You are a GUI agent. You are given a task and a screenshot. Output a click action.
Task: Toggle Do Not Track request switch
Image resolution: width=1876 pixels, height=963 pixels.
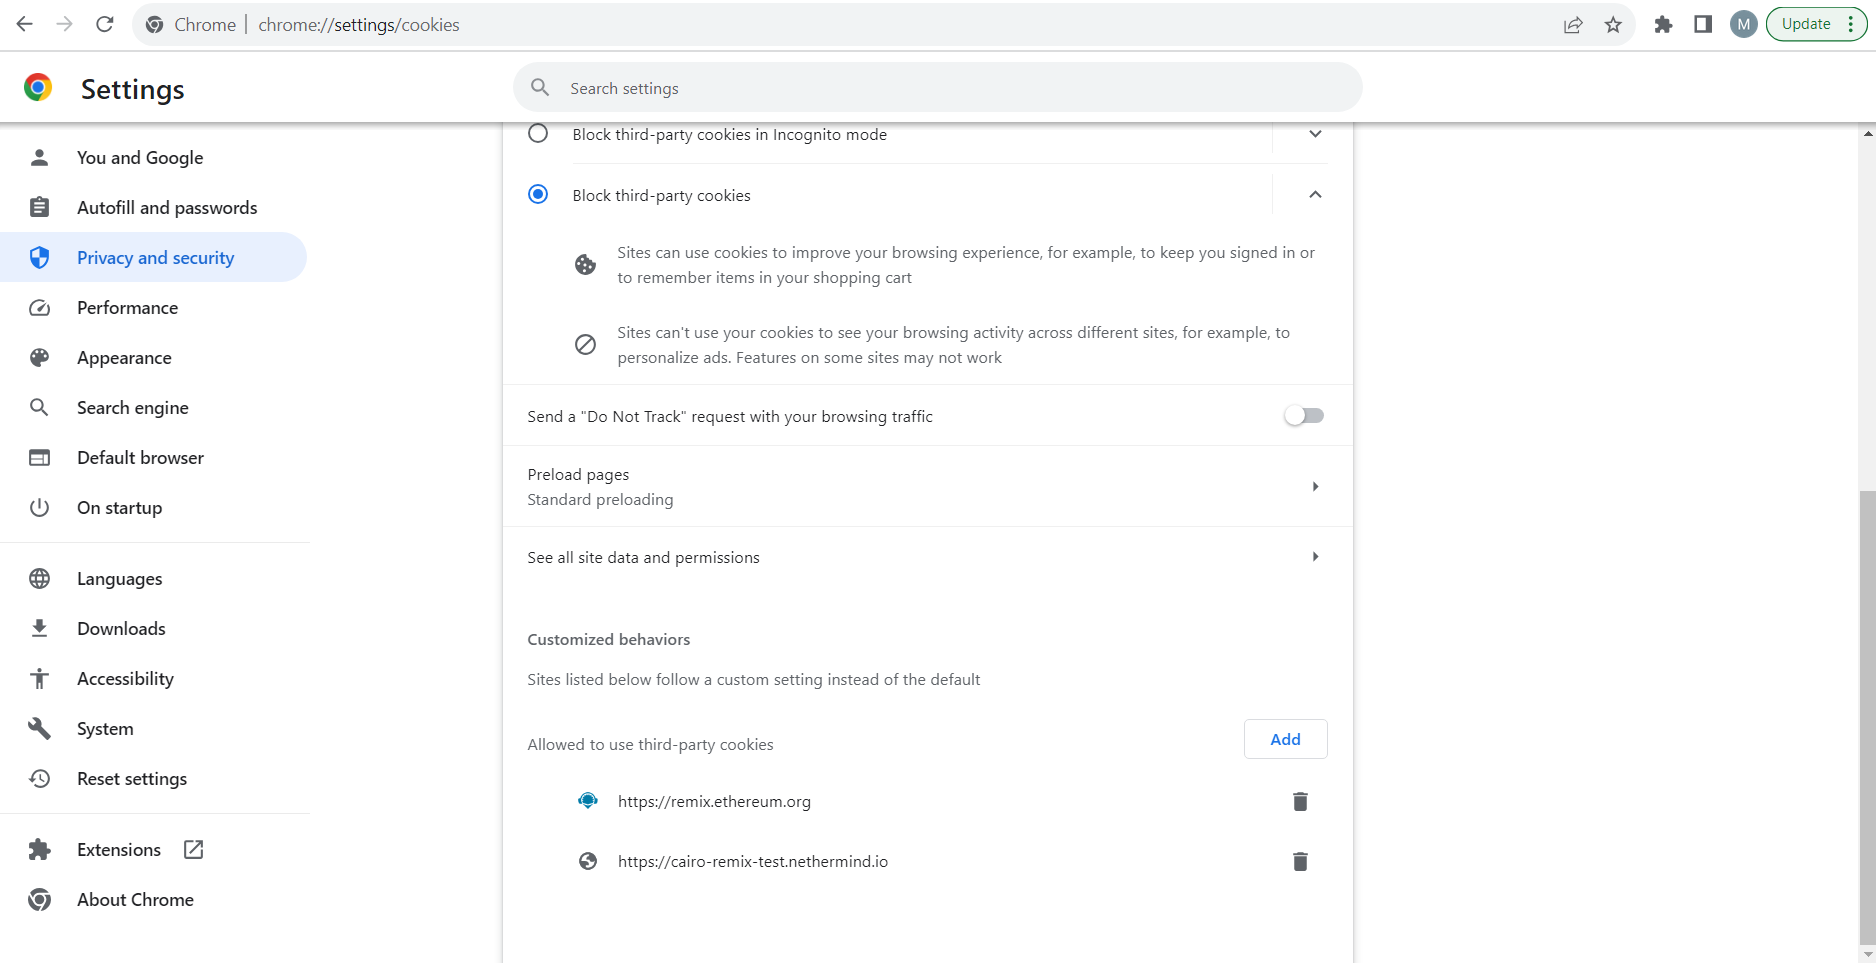point(1304,416)
